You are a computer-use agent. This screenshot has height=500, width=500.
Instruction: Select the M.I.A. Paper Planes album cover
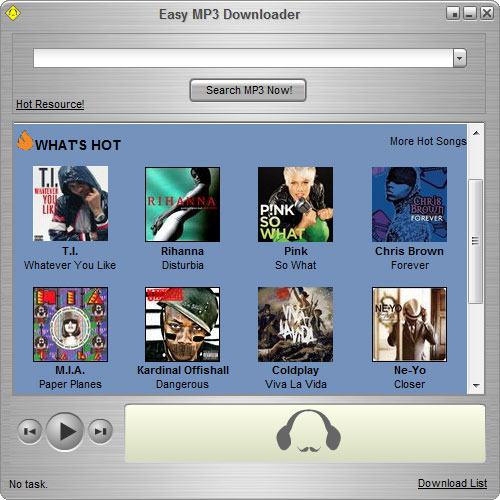70,324
